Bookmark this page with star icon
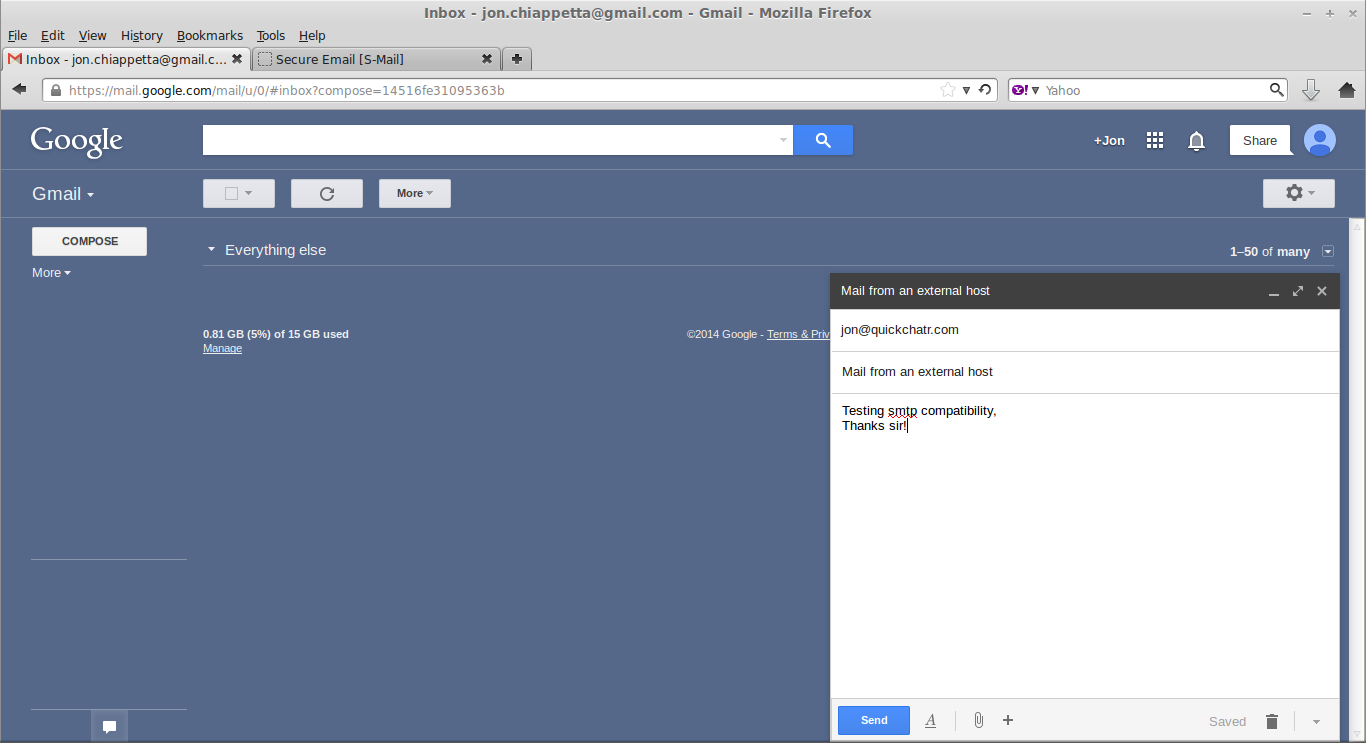1366x743 pixels. tap(947, 90)
